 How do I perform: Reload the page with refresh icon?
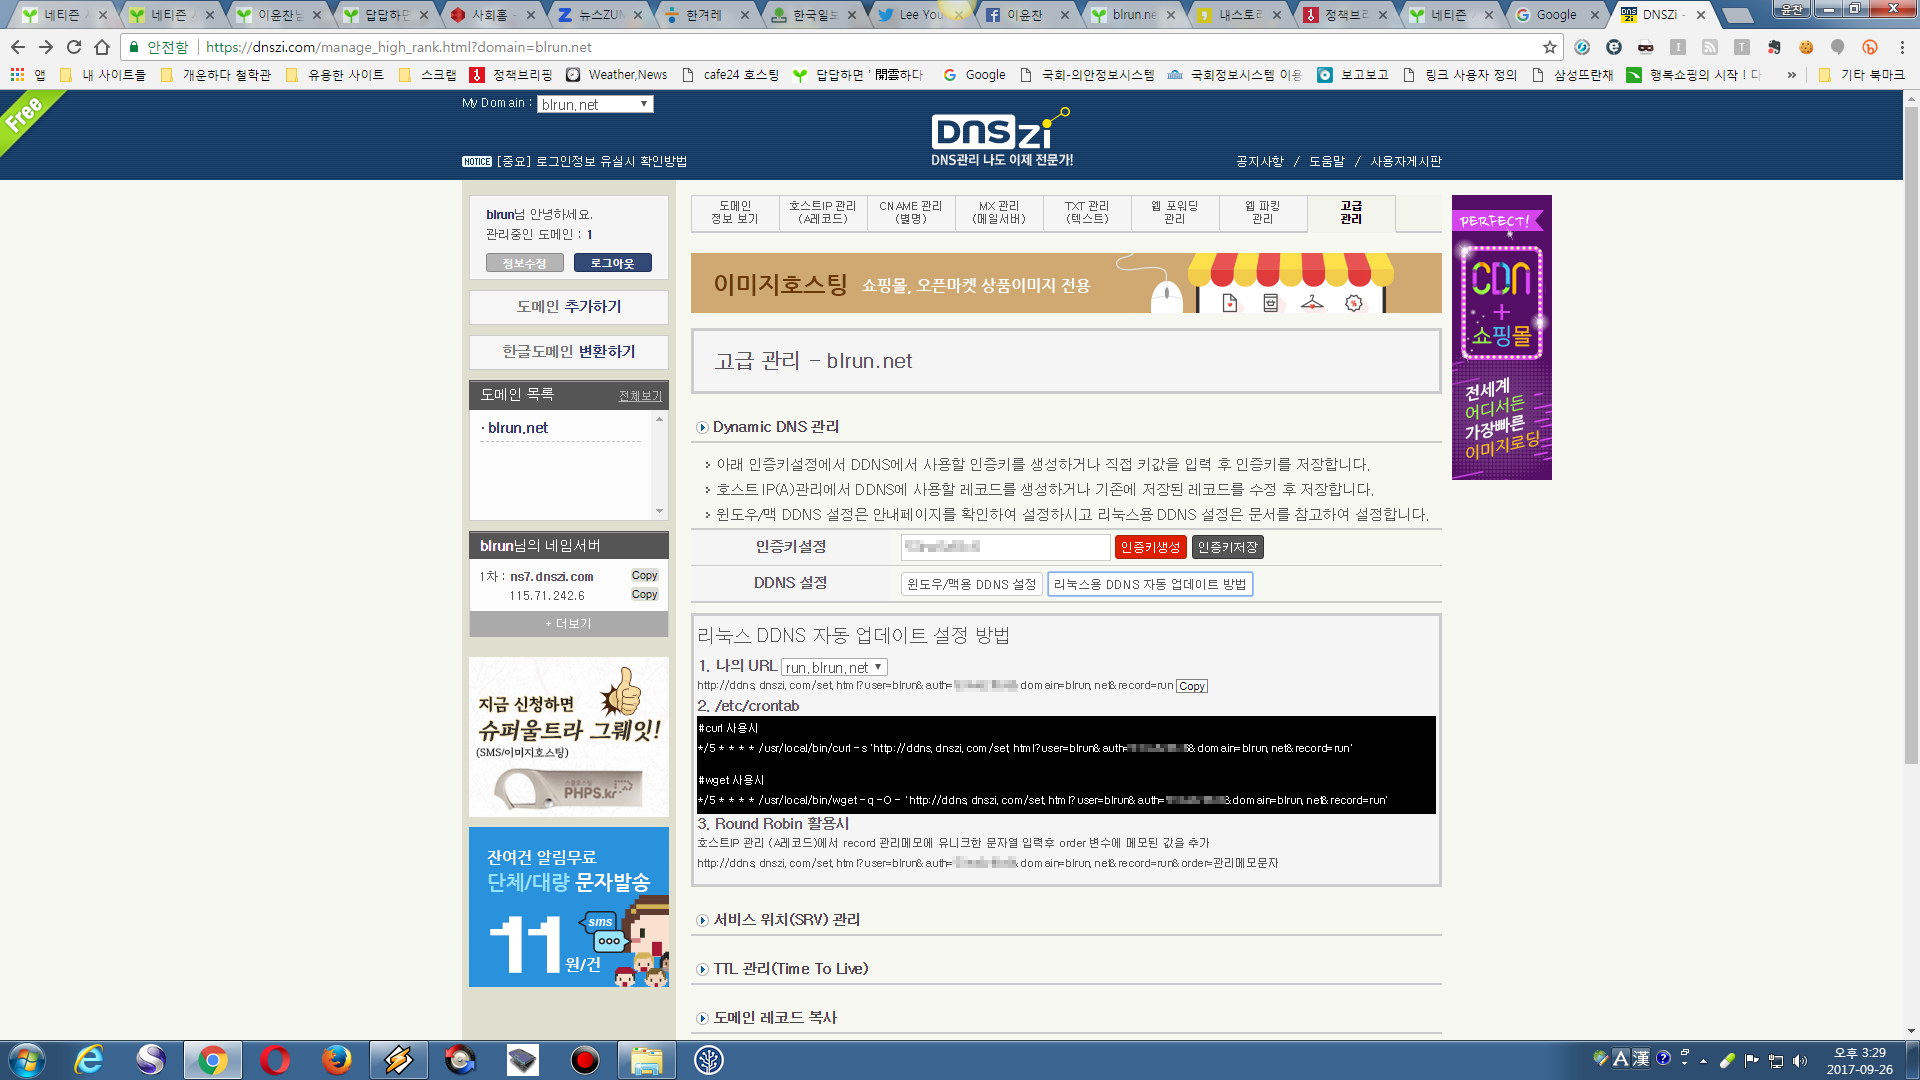point(74,47)
